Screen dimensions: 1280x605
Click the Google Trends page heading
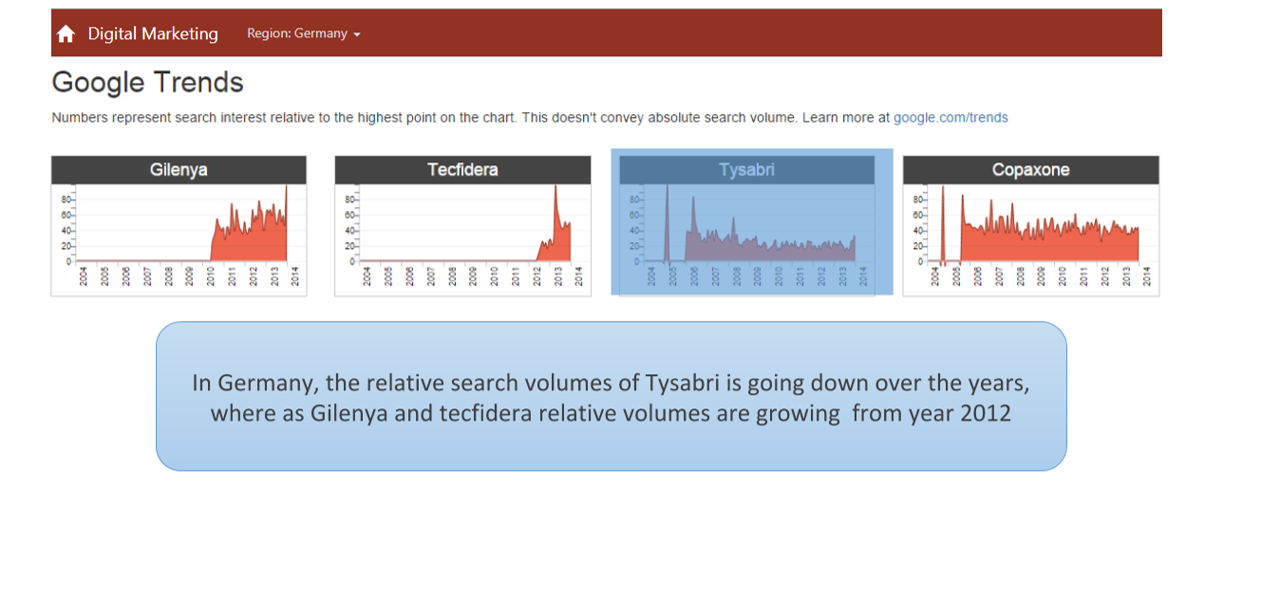[x=148, y=82]
